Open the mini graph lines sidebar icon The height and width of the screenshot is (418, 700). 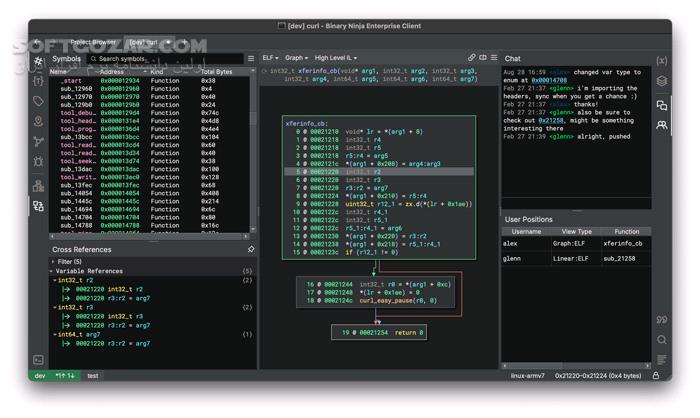pyautogui.click(x=662, y=359)
